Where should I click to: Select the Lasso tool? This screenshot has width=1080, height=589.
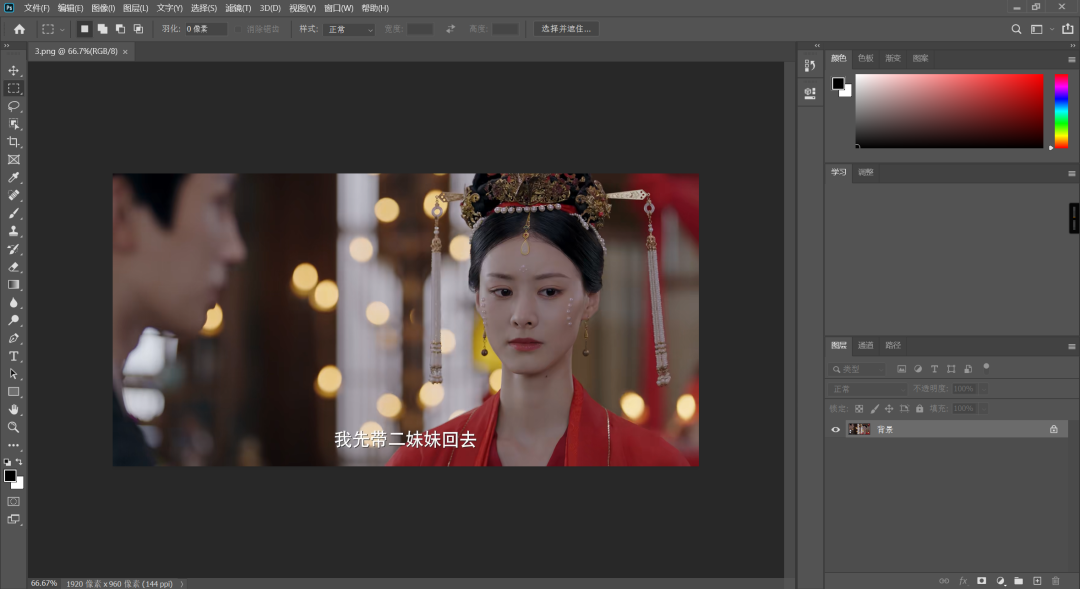click(13, 106)
